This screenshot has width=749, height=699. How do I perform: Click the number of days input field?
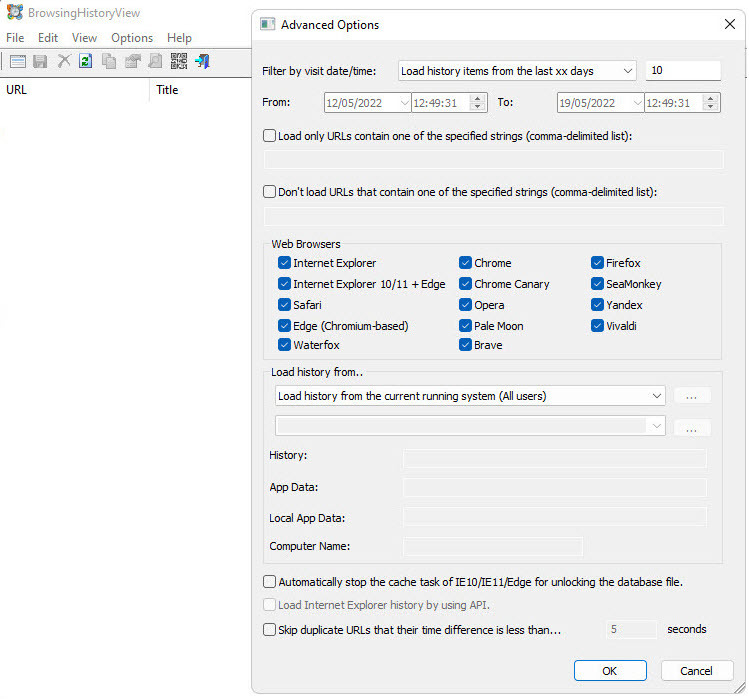683,71
